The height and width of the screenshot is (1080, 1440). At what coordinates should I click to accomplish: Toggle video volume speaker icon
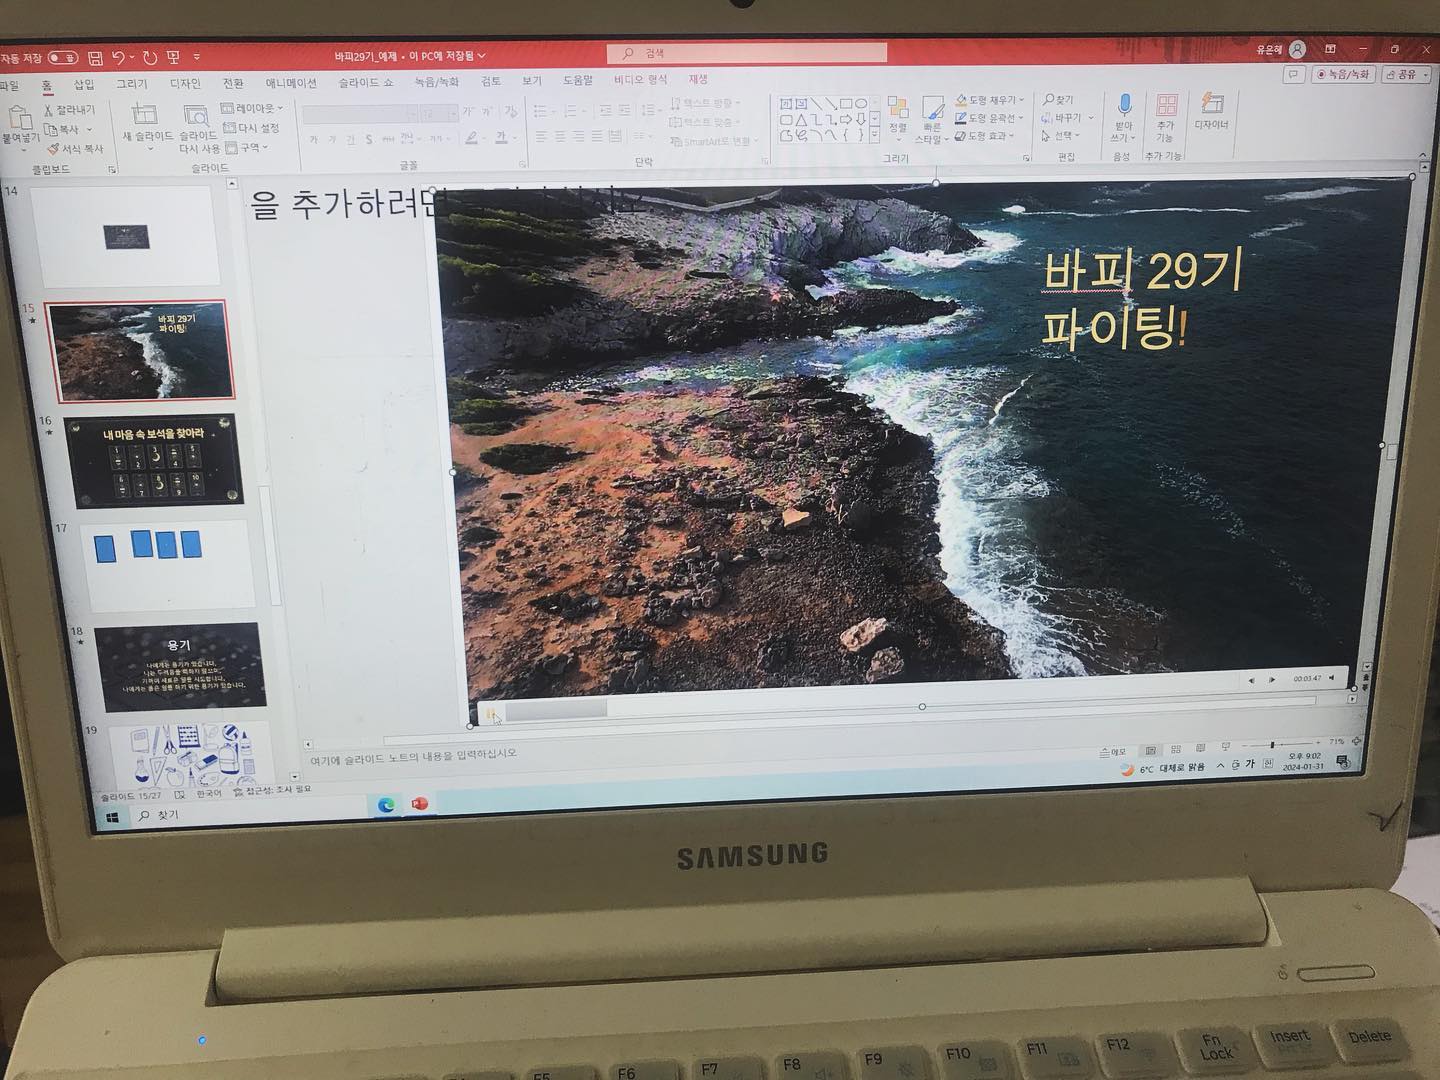click(x=1331, y=677)
